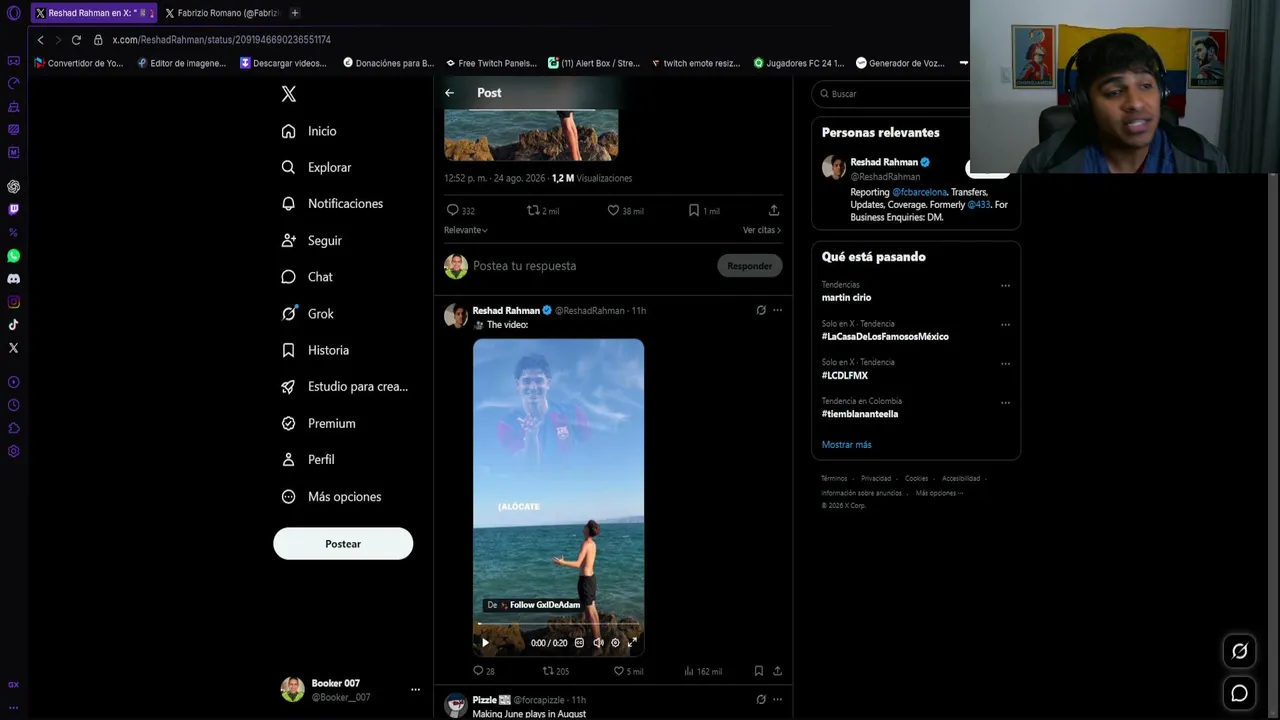Open WhatsApp in the Opera sidebar
This screenshot has width=1280, height=720.
[x=13, y=256]
